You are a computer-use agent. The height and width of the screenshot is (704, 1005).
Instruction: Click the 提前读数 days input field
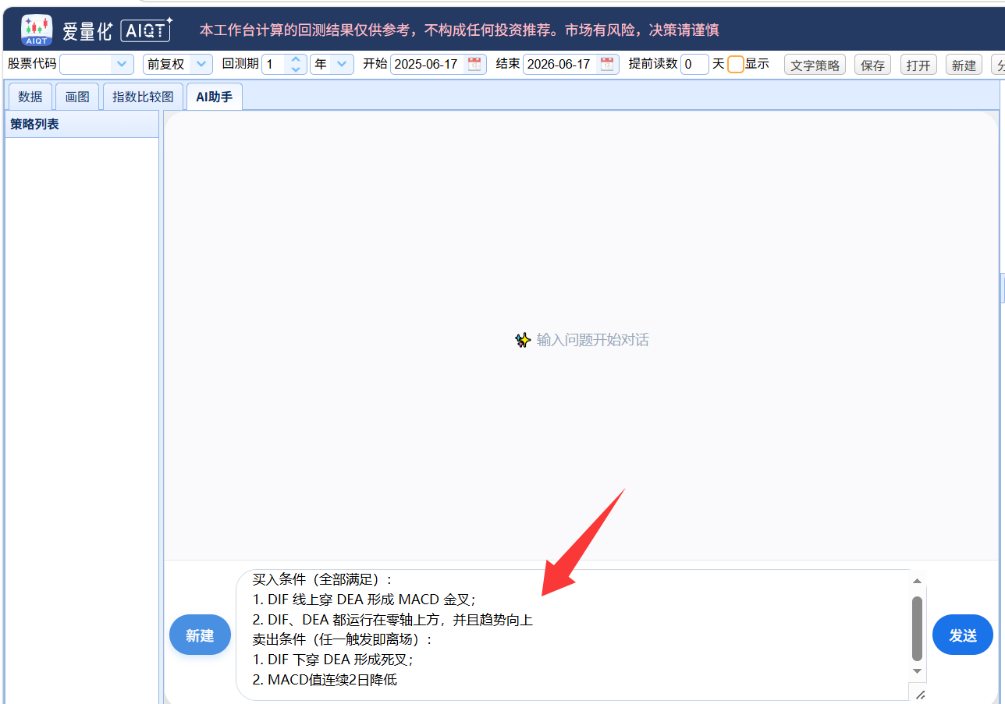[x=694, y=64]
